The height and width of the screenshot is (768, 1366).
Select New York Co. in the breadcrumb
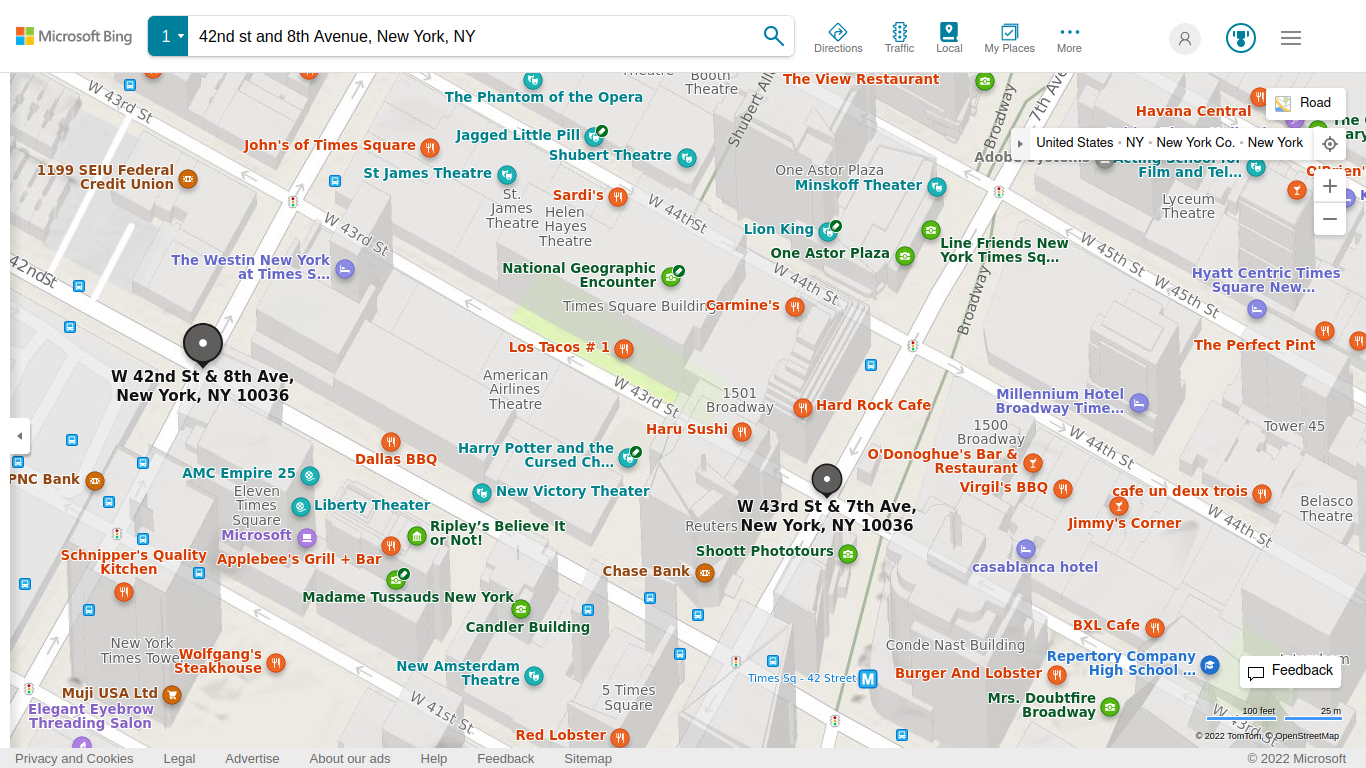click(x=1196, y=143)
